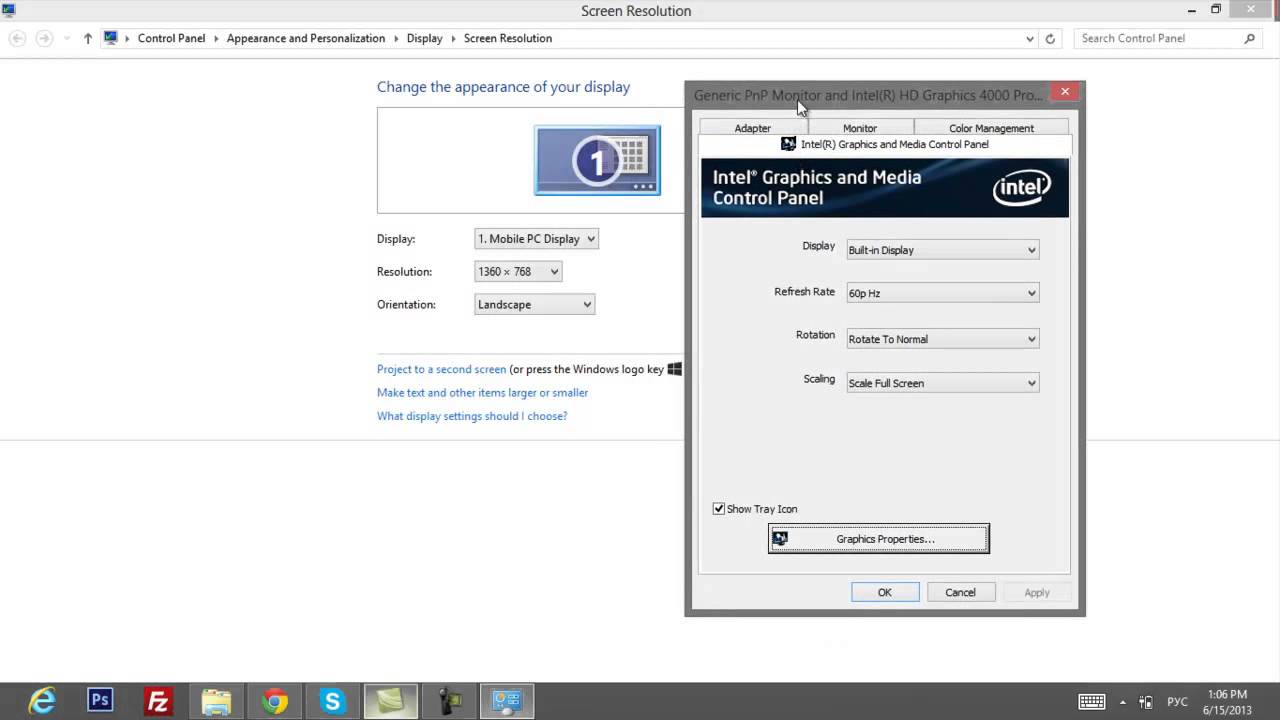The image size is (1280, 720).
Task: Open Skype from the taskbar
Action: pyautogui.click(x=332, y=701)
